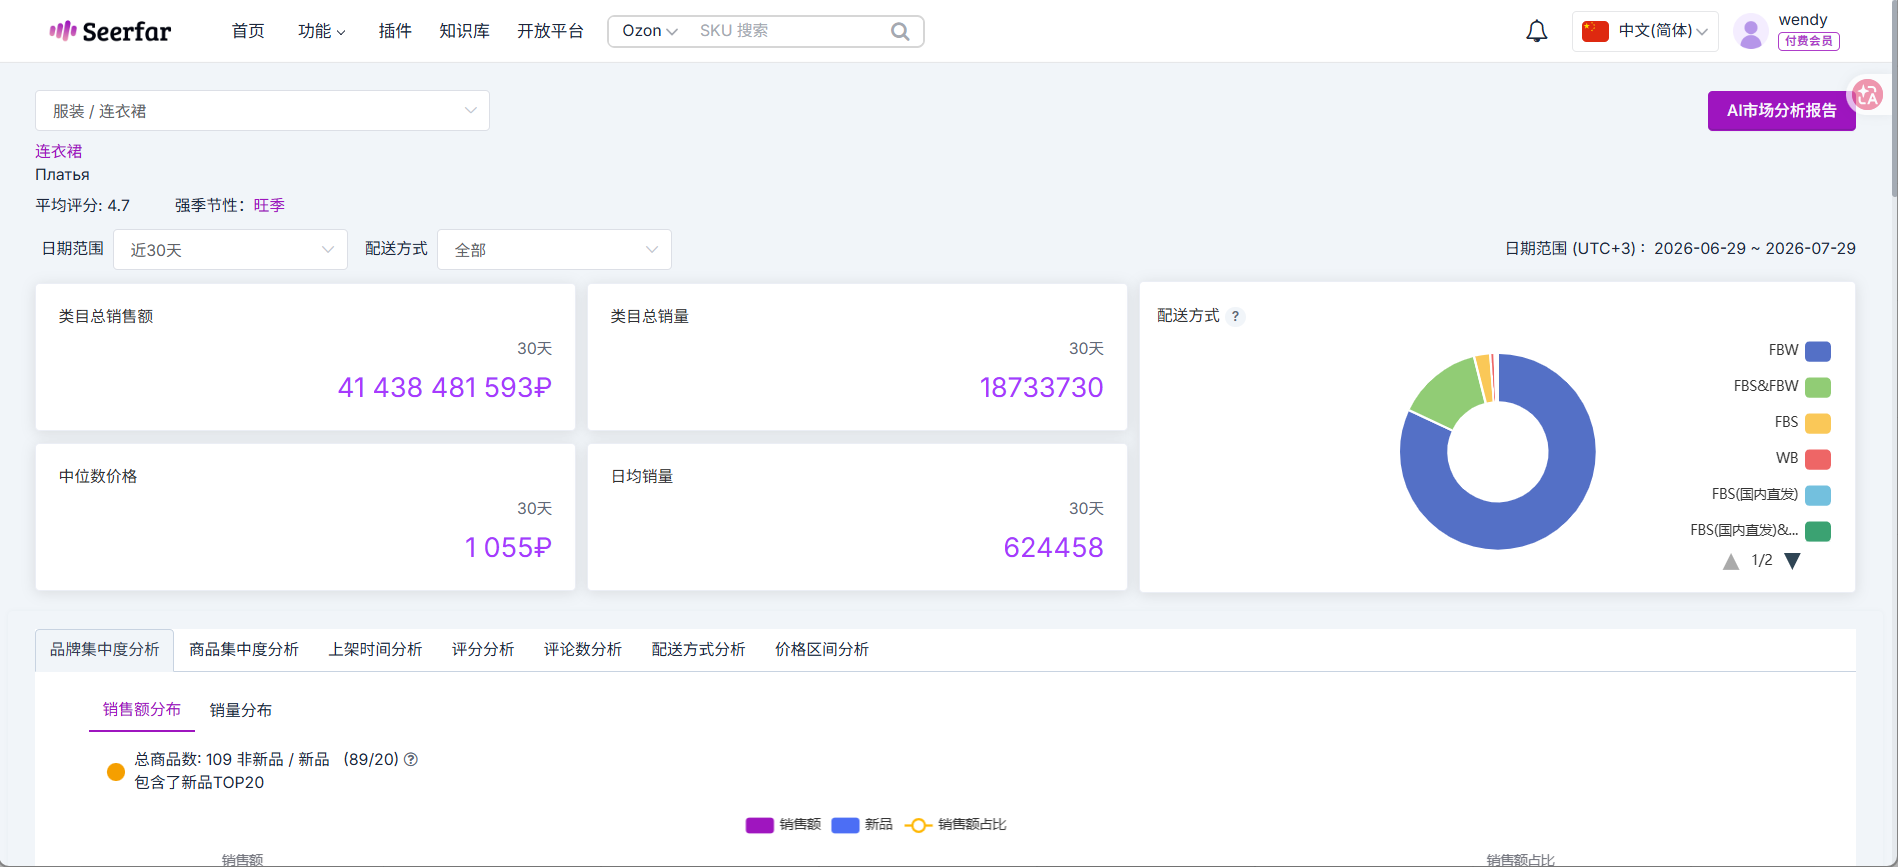Screen dimensions: 1898x867
Task: Go to next legend page arrow
Action: coord(1792,561)
